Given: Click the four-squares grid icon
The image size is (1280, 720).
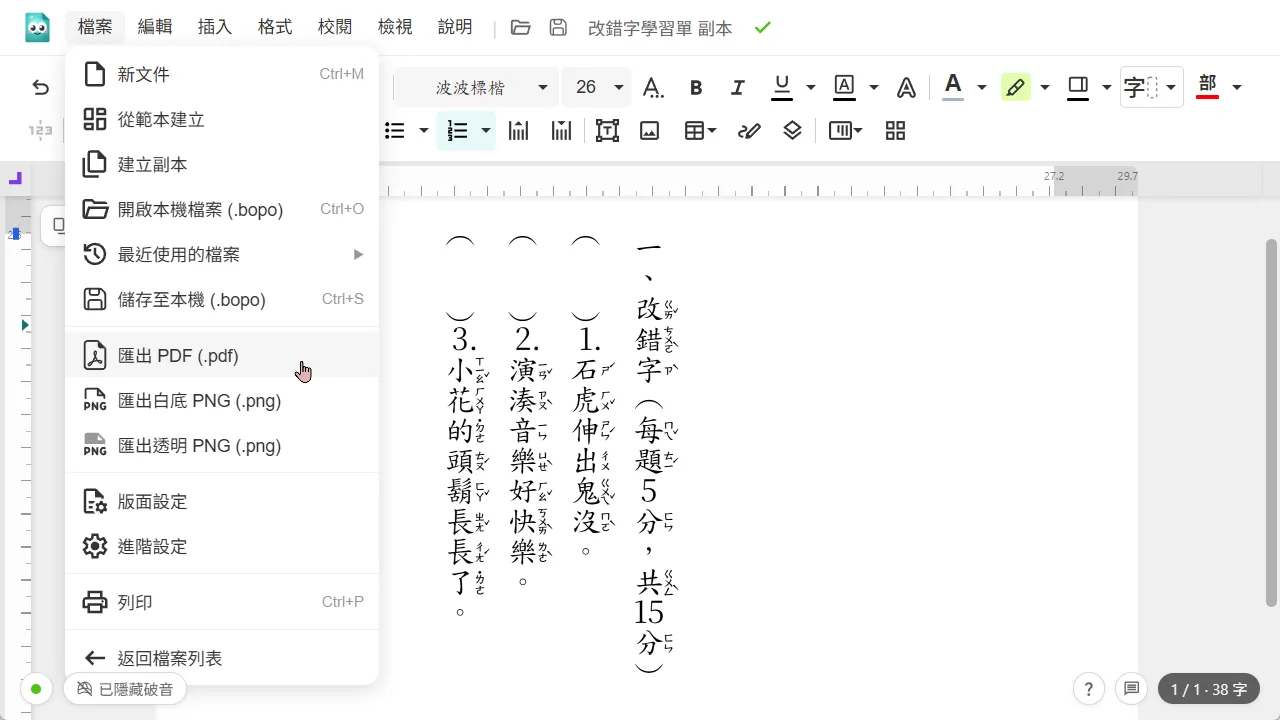Looking at the screenshot, I should (895, 130).
